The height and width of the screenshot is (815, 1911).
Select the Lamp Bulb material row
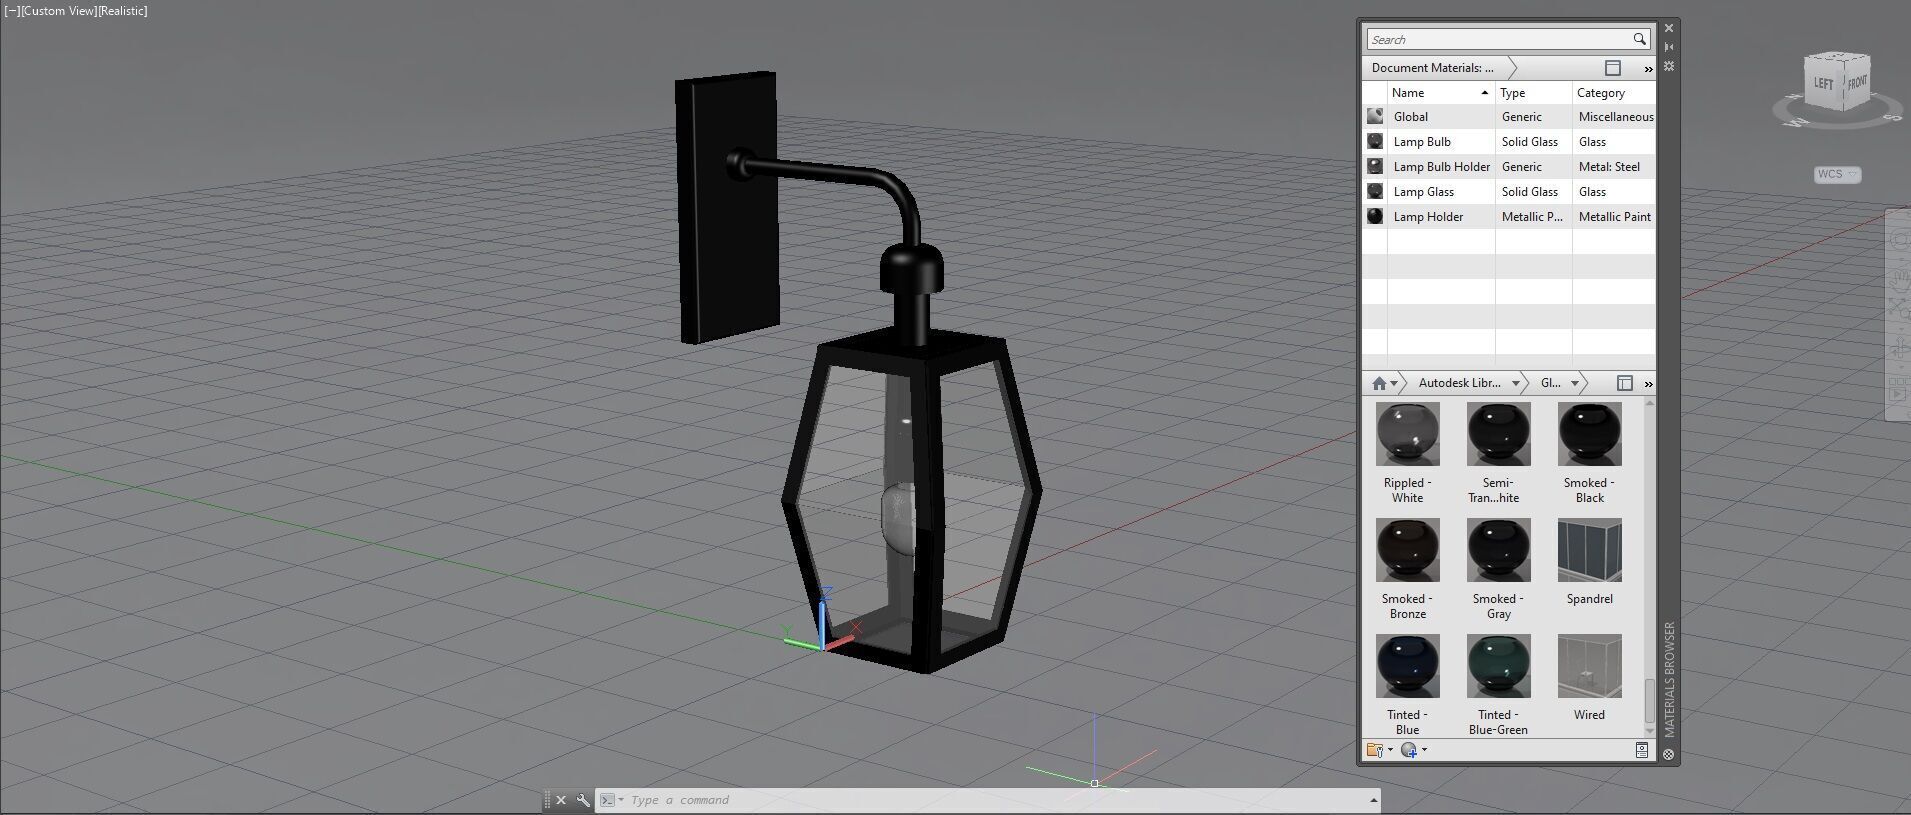[x=1508, y=142]
